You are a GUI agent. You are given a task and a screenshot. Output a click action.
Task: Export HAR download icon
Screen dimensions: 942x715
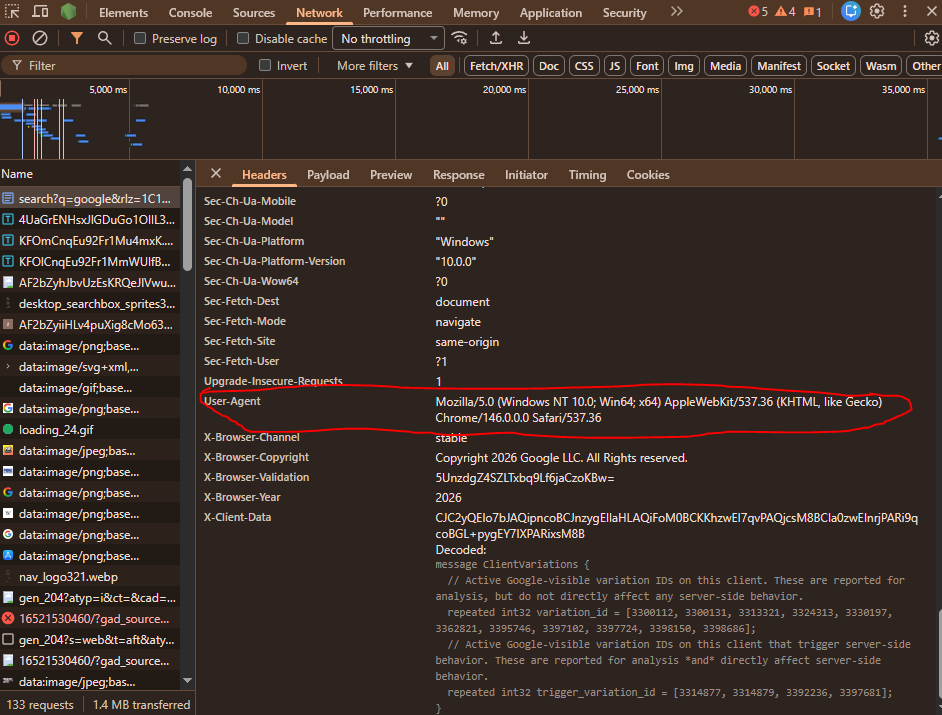[x=524, y=38]
